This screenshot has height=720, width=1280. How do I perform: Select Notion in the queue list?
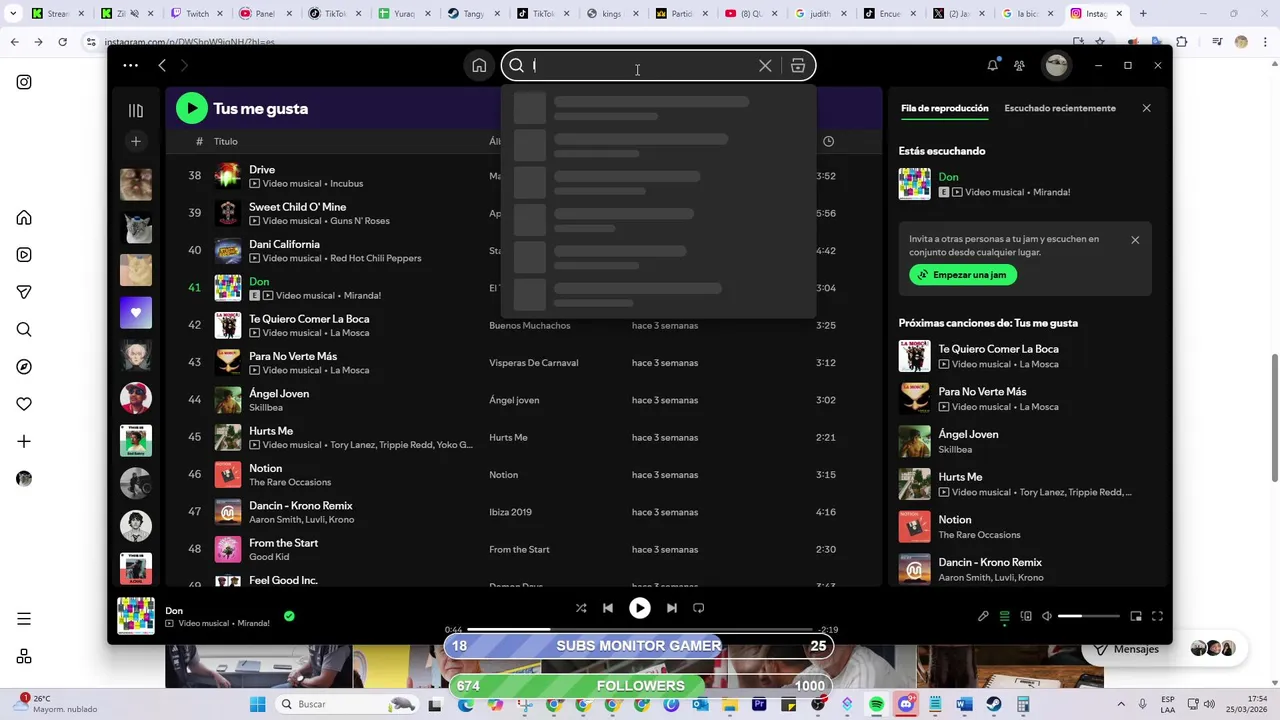[1025, 527]
